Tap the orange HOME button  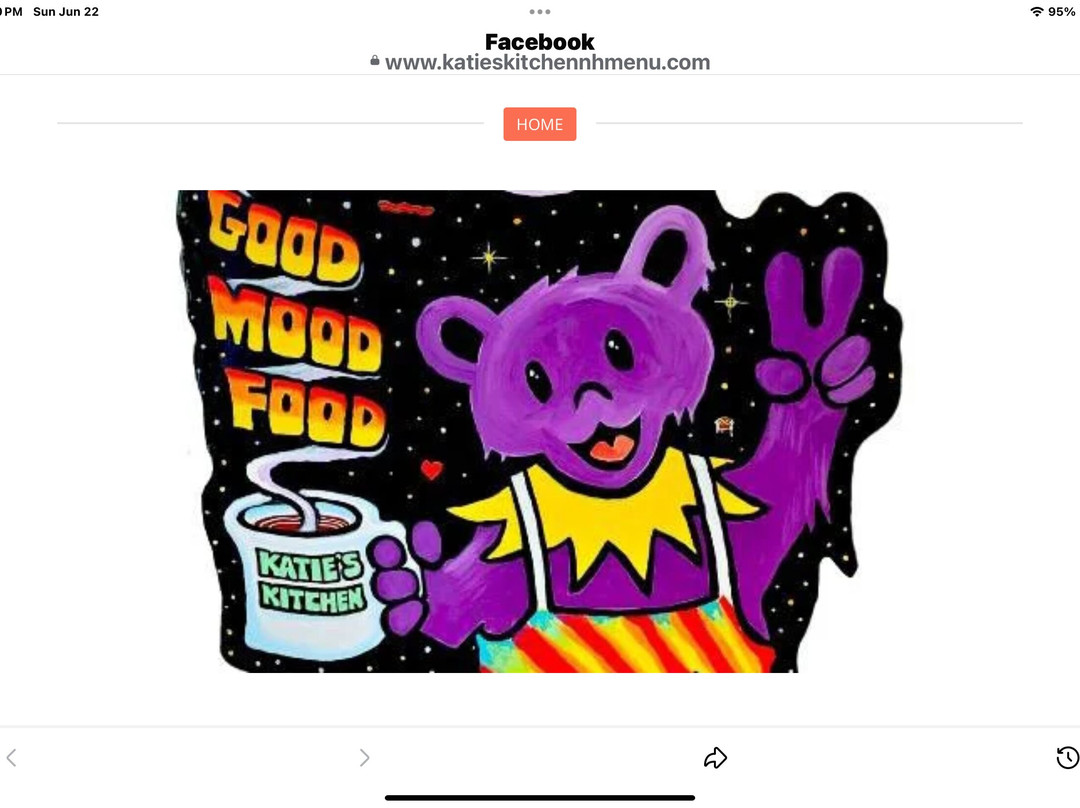pyautogui.click(x=539, y=124)
